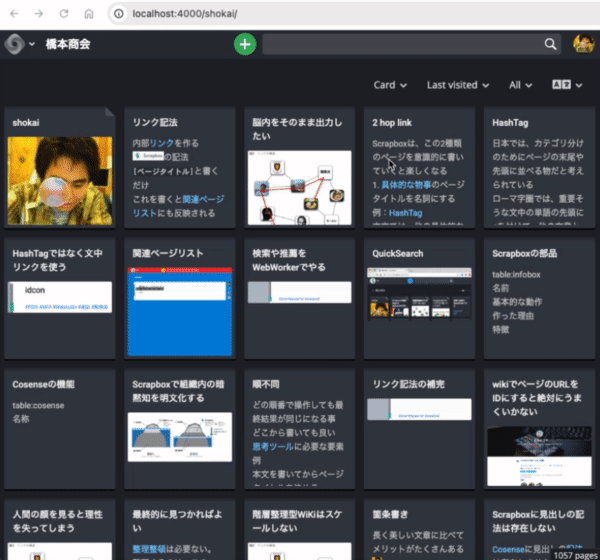
Task: Expand the chevron next to the logo
Action: (32, 44)
